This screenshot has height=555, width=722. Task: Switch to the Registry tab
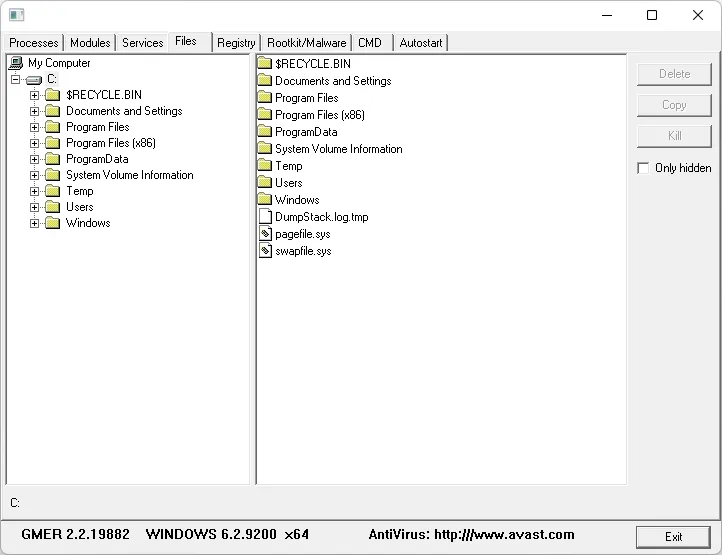pos(236,43)
